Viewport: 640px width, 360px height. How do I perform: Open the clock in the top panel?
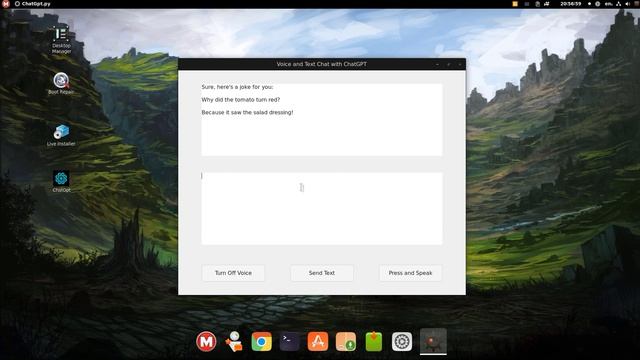tap(571, 4)
